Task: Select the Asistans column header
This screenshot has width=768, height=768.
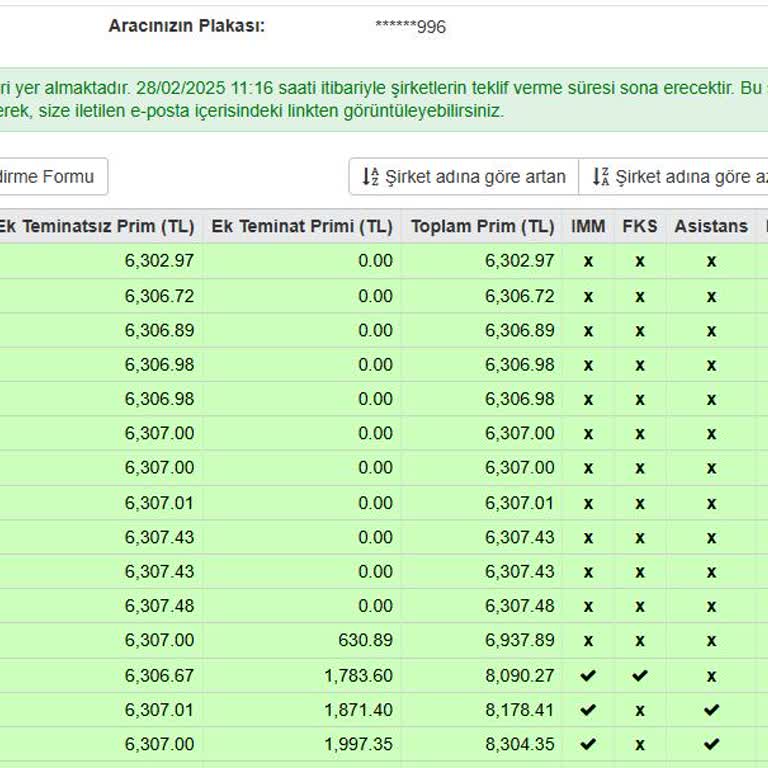Action: pos(711,226)
